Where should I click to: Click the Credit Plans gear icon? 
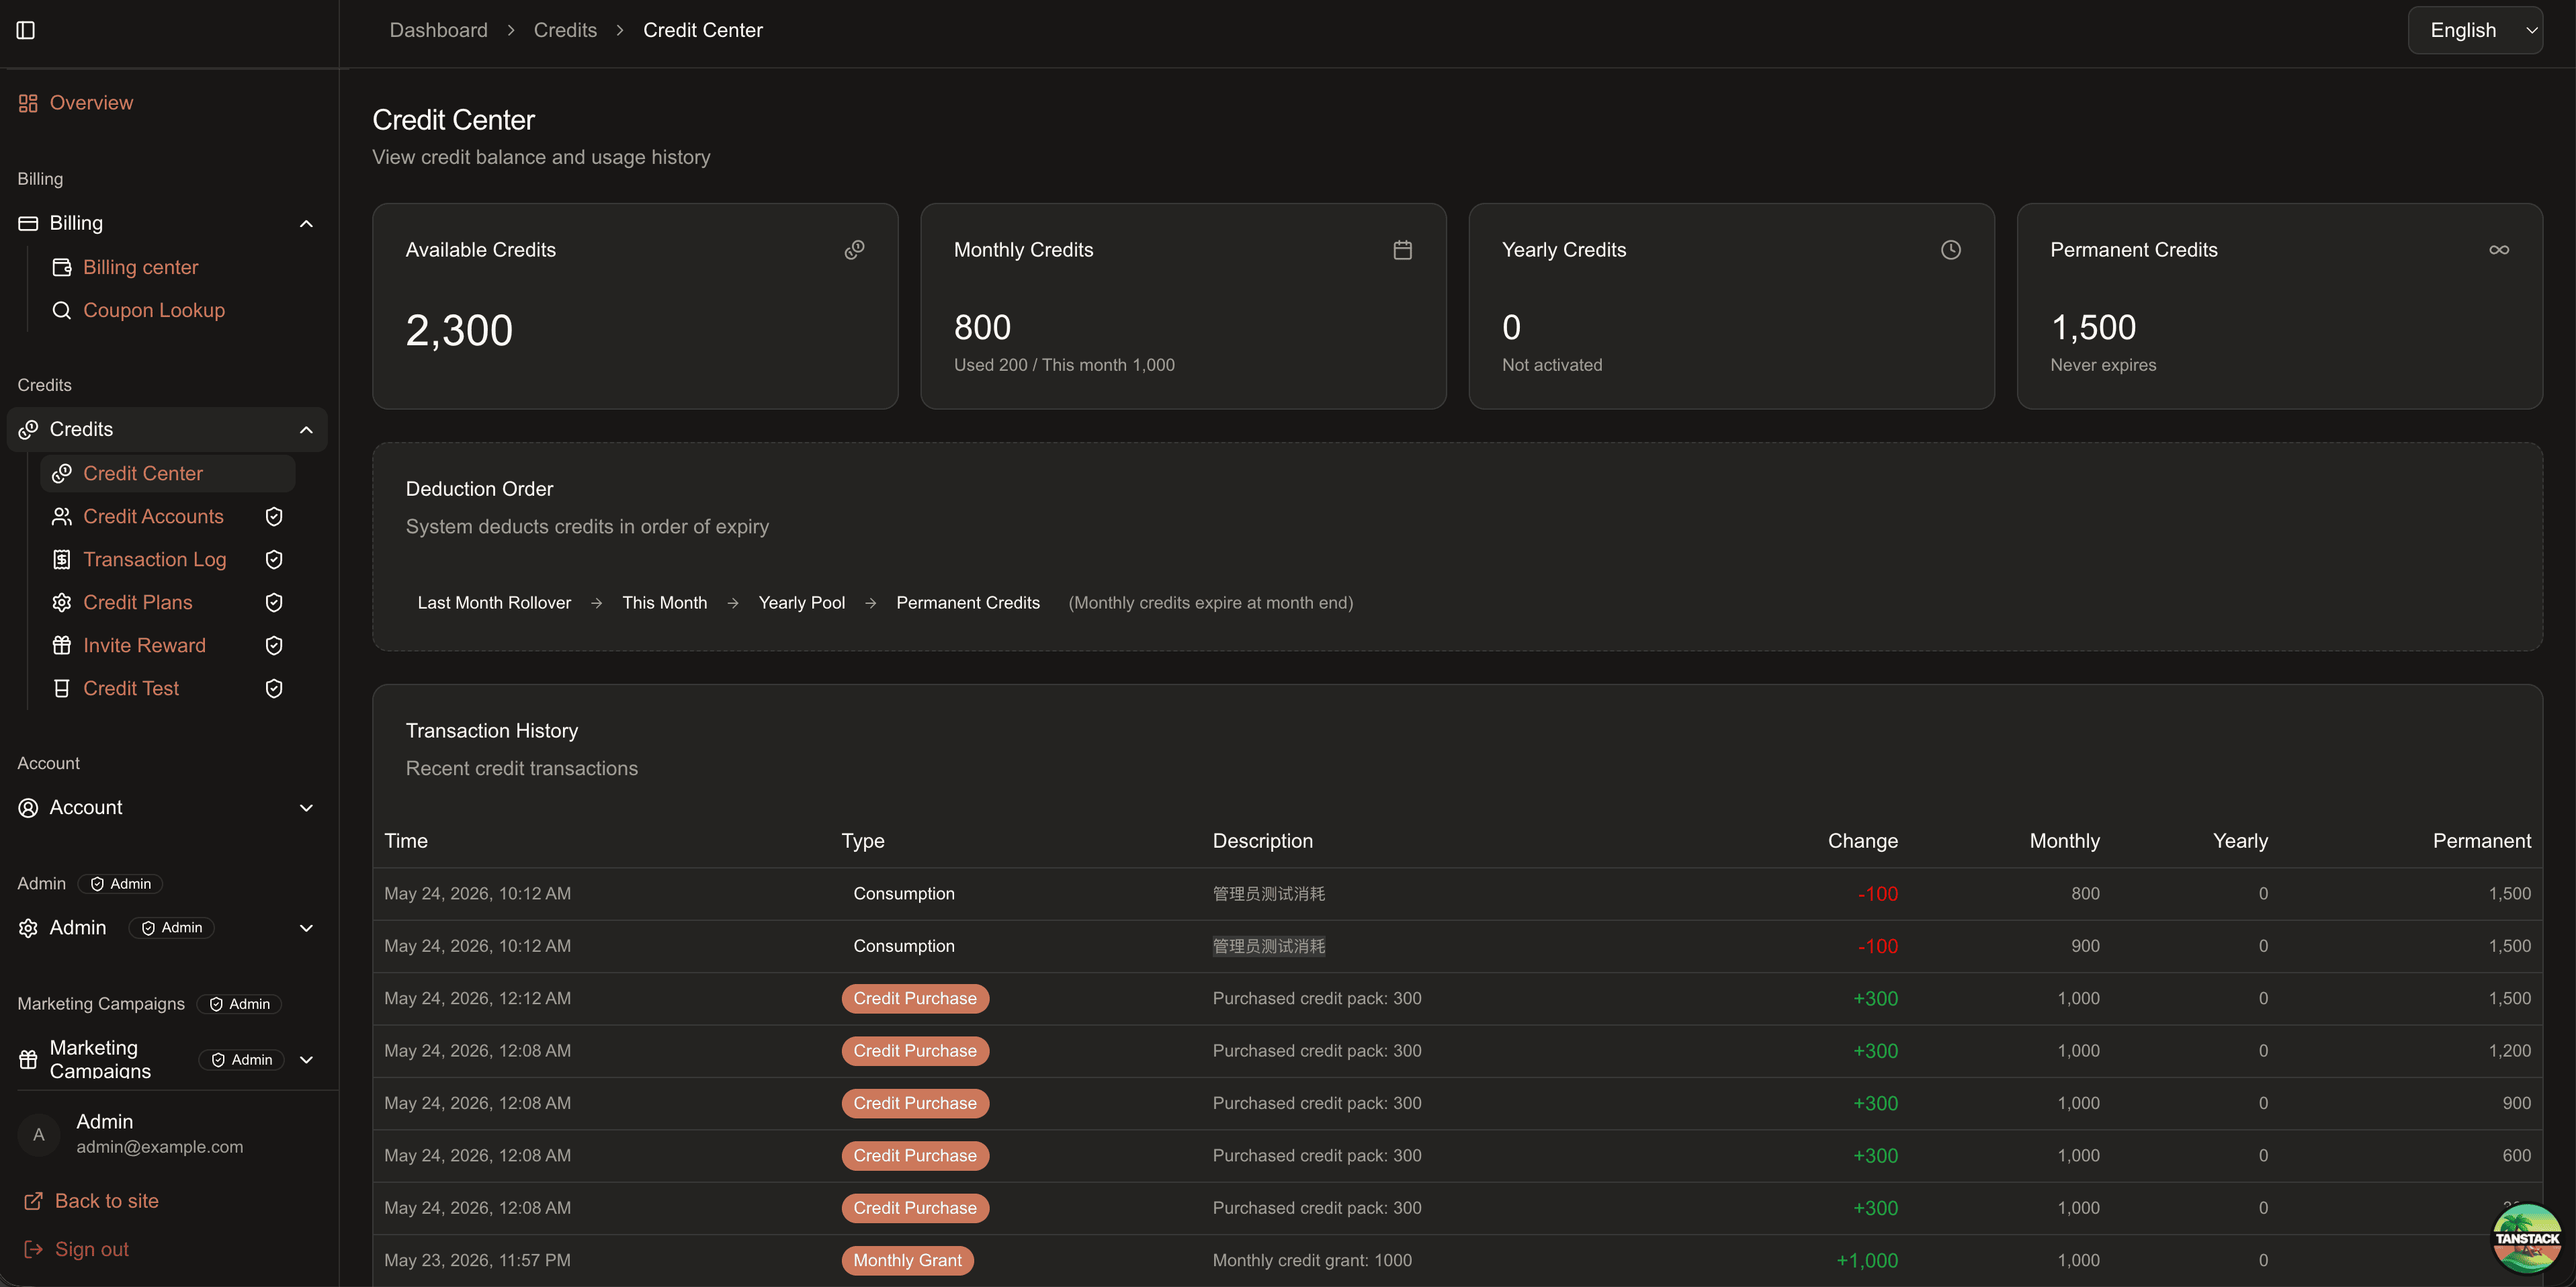[x=62, y=602]
